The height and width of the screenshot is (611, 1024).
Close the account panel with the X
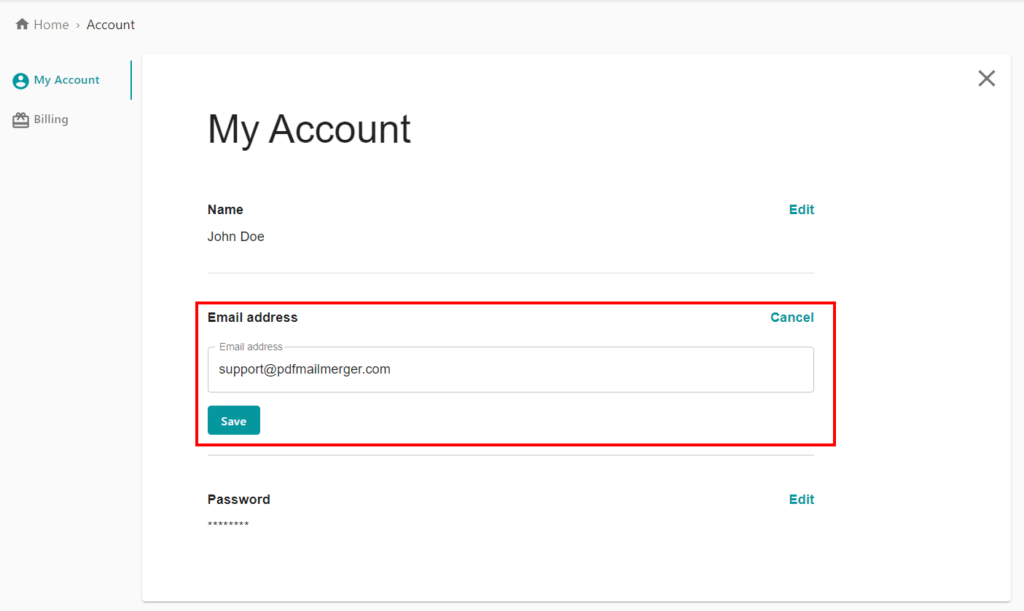pos(986,78)
